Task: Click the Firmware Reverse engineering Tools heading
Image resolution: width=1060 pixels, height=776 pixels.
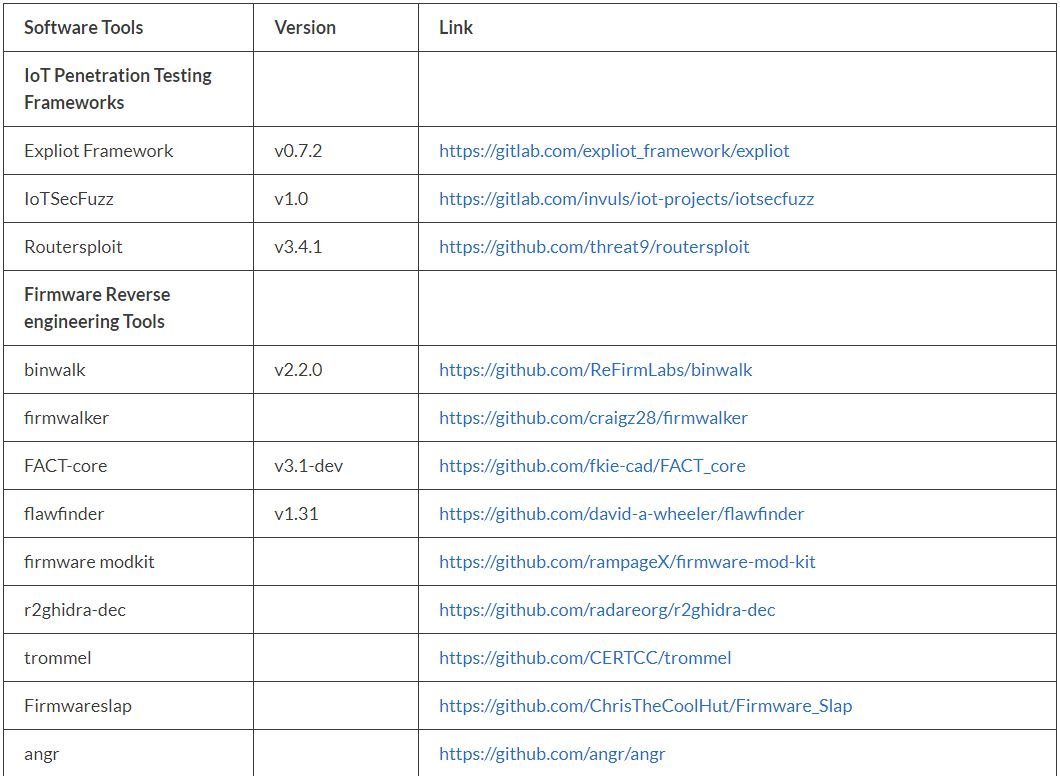Action: point(97,308)
